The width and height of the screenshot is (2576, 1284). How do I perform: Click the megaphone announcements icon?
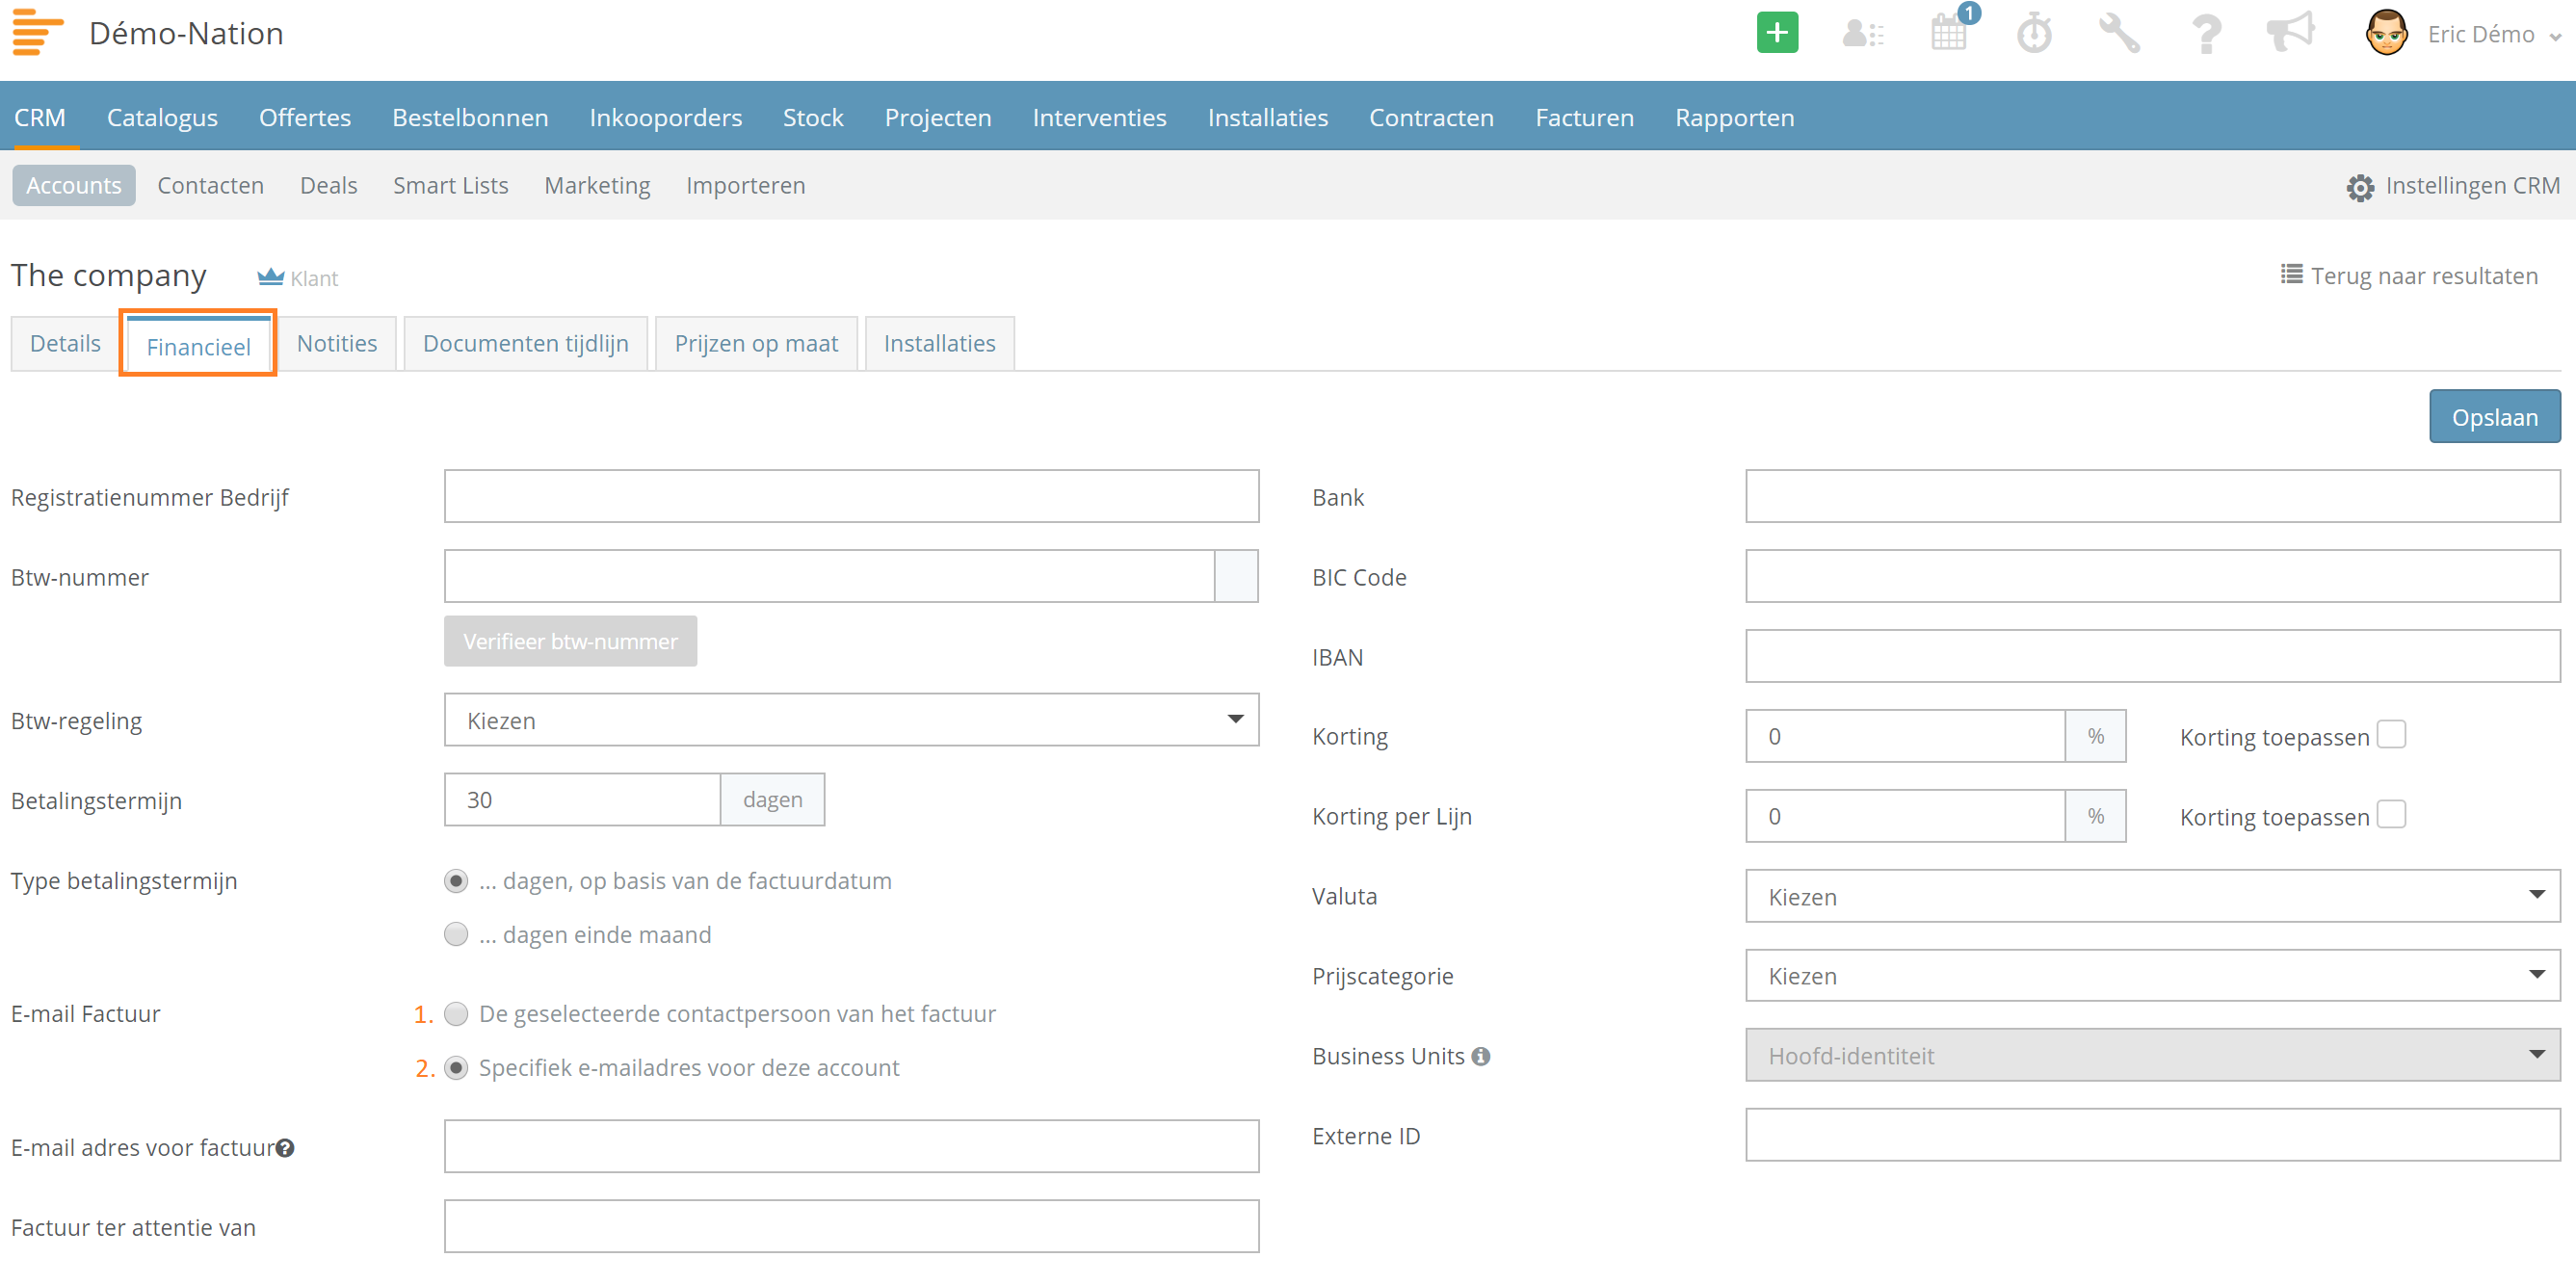(x=2291, y=32)
